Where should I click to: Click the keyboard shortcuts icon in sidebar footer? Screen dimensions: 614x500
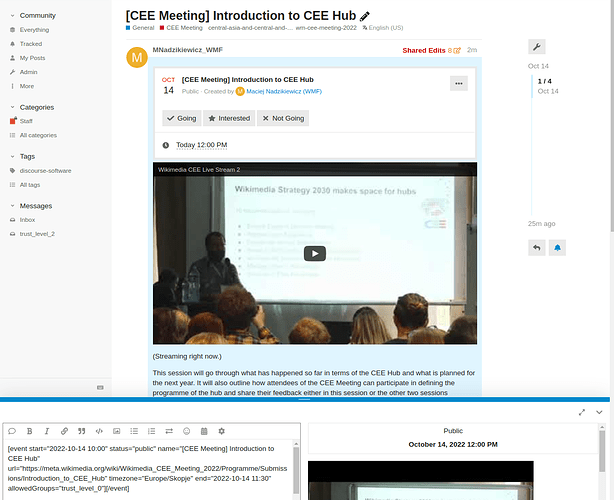click(x=100, y=388)
